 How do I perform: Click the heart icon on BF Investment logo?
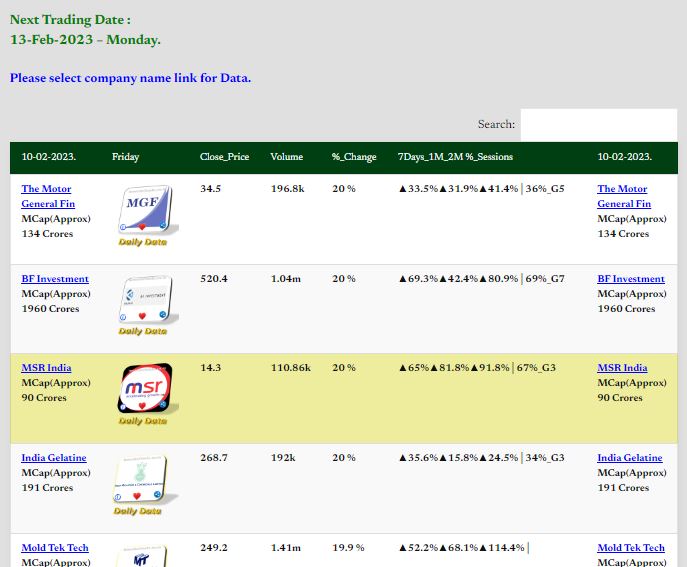(x=142, y=316)
